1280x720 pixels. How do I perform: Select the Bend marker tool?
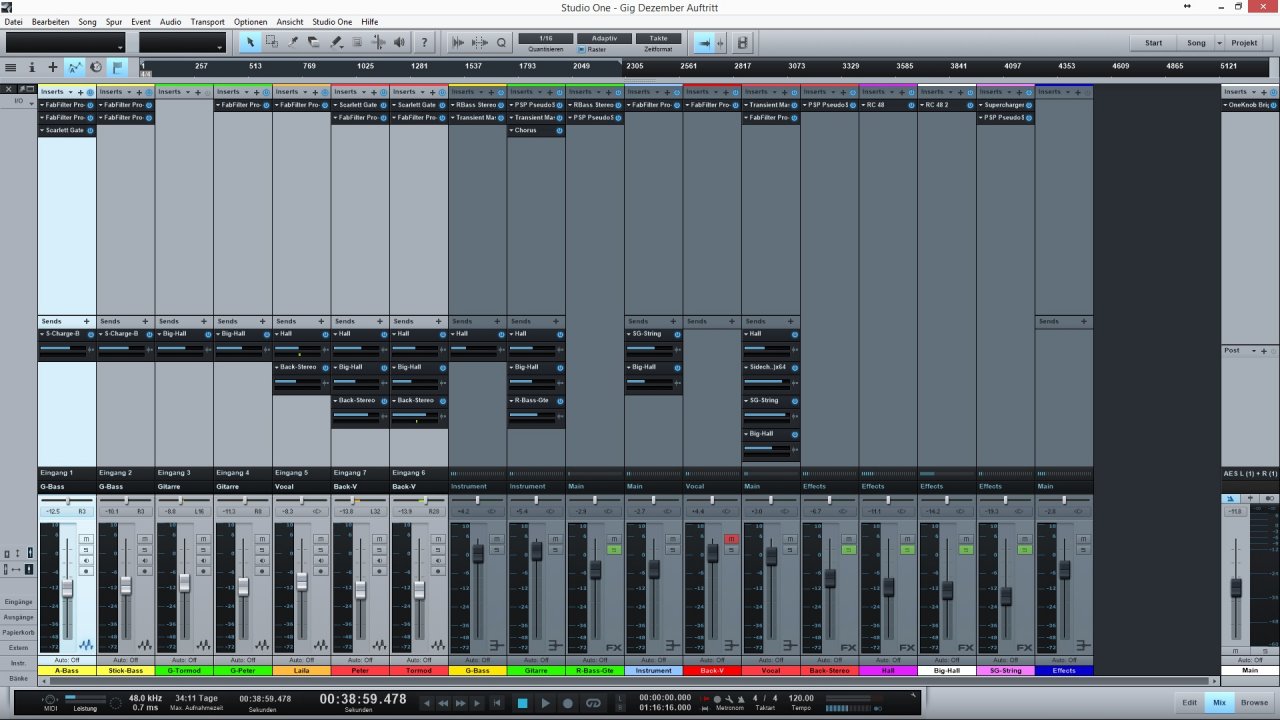coord(378,42)
